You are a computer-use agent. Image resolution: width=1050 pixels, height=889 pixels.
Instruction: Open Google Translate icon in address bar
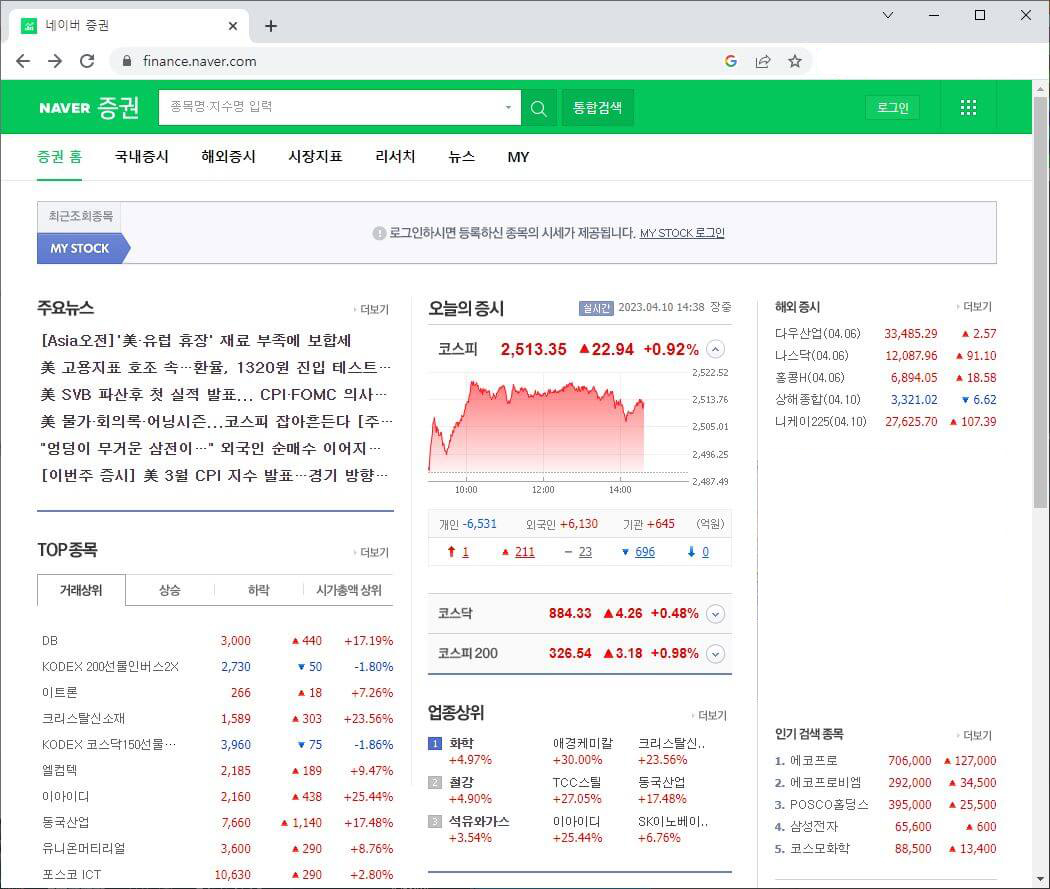pos(731,60)
